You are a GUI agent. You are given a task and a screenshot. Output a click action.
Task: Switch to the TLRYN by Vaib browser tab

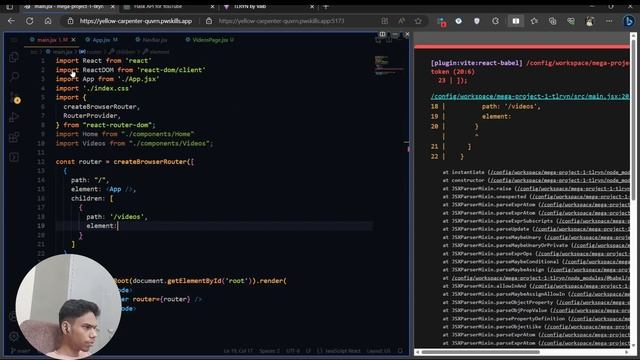(251, 7)
